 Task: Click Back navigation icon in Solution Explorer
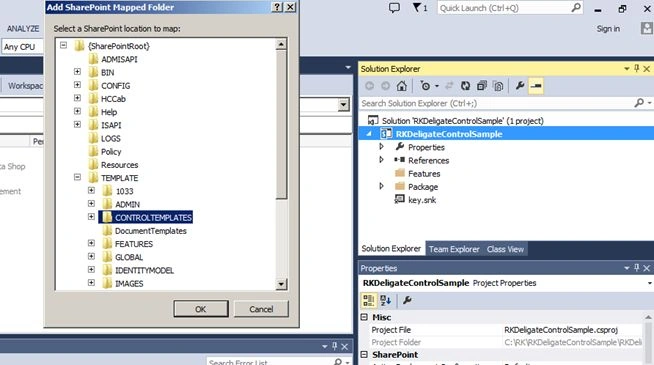(x=370, y=86)
